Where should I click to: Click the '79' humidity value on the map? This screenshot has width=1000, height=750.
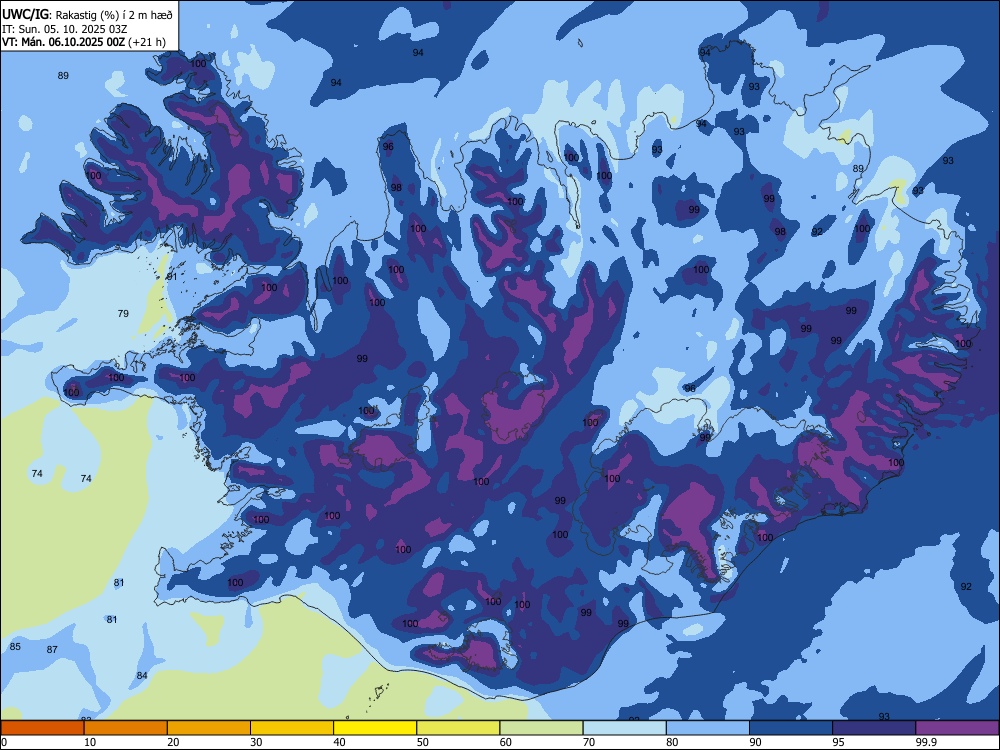123,313
